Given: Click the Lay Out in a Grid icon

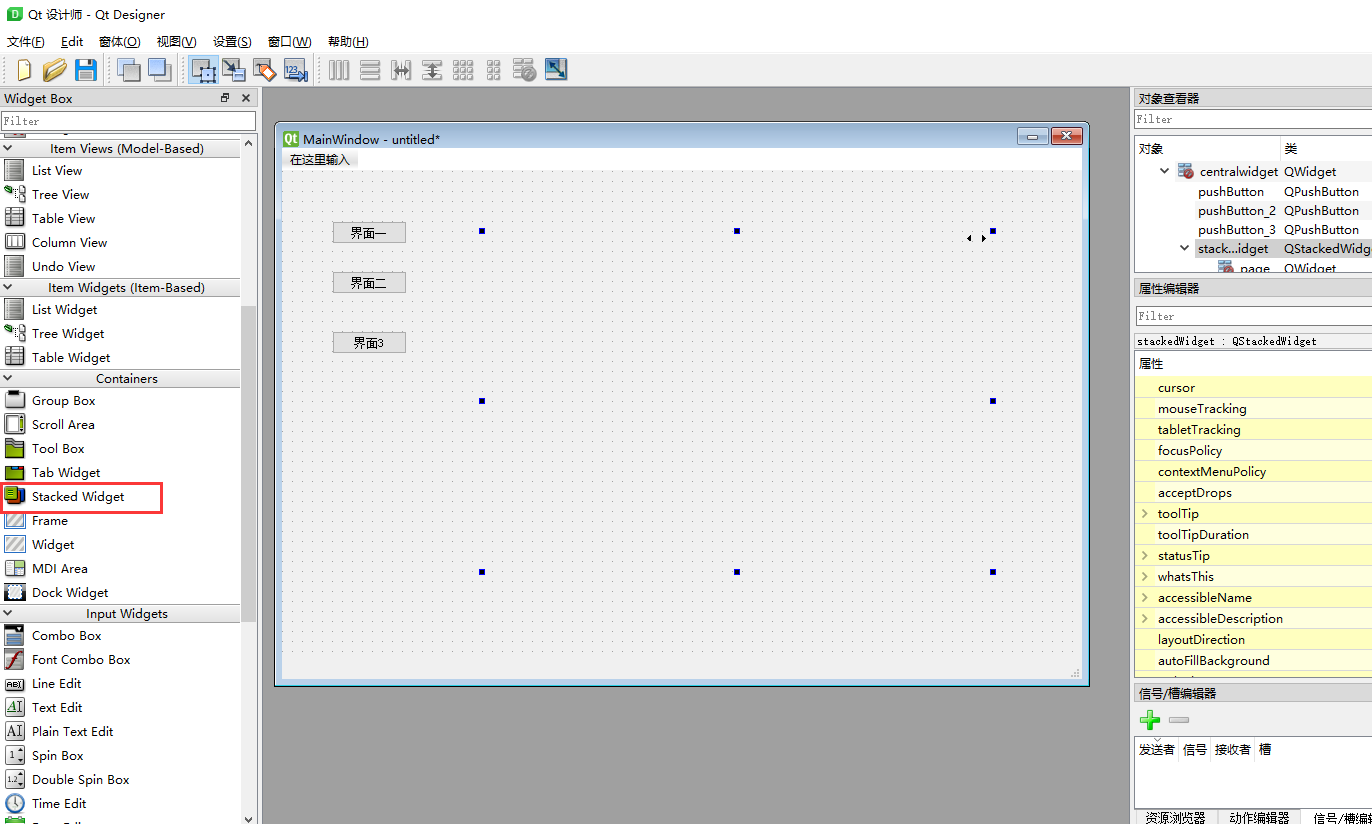Looking at the screenshot, I should 462,70.
